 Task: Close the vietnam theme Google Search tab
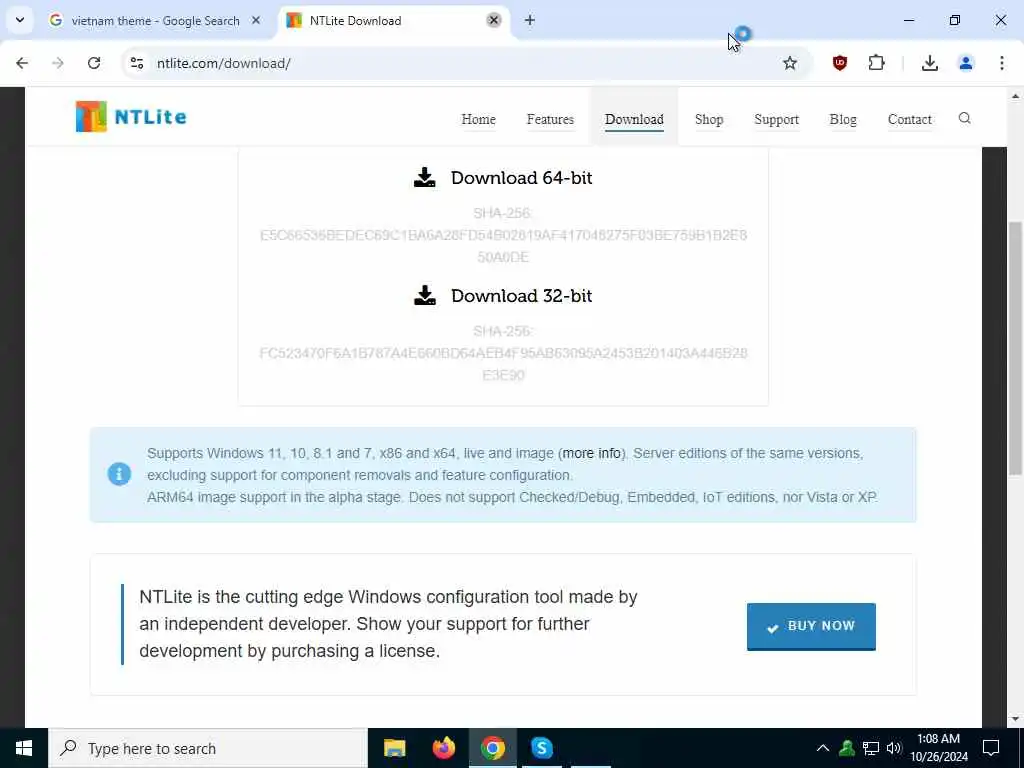tap(256, 20)
